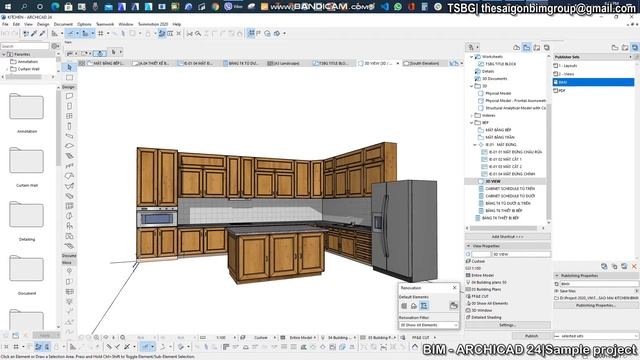Click the Add Shortcut button

click(507, 237)
